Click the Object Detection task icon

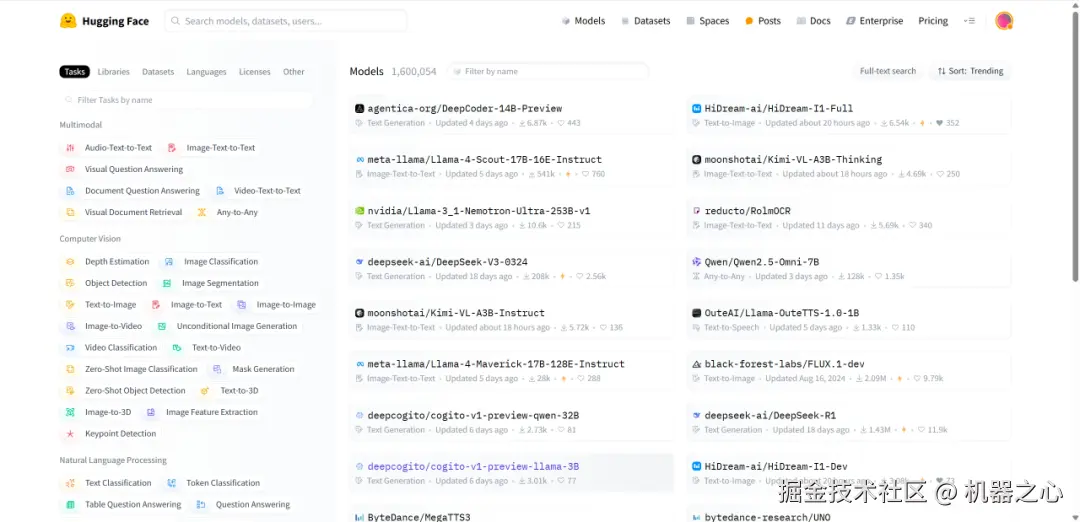coord(70,283)
